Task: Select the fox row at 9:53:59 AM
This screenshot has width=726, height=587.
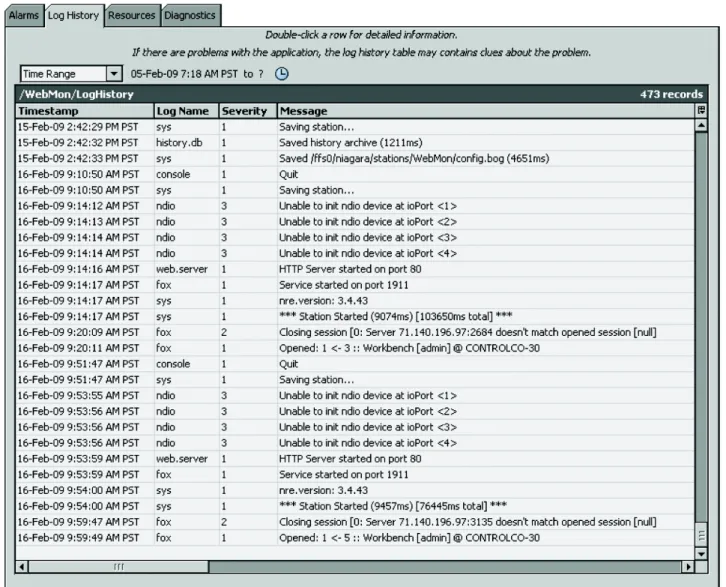Action: tap(355, 475)
